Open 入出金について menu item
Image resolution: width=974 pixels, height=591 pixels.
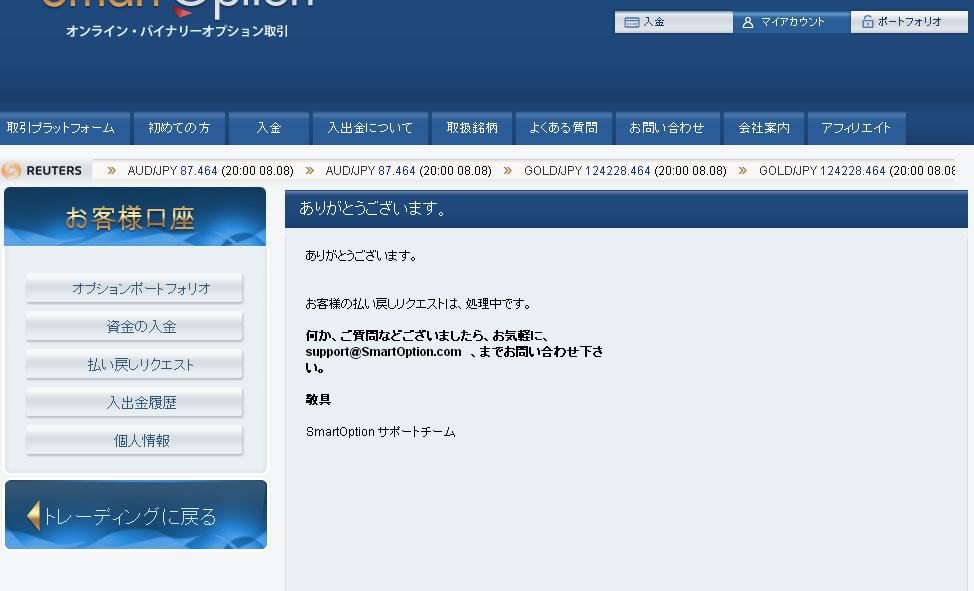(370, 128)
